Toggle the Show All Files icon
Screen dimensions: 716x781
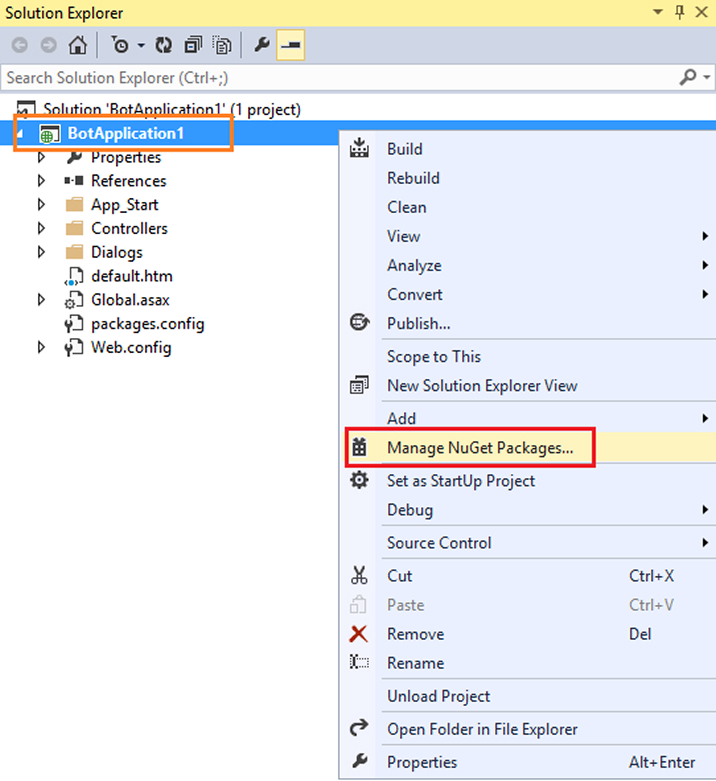[x=222, y=45]
